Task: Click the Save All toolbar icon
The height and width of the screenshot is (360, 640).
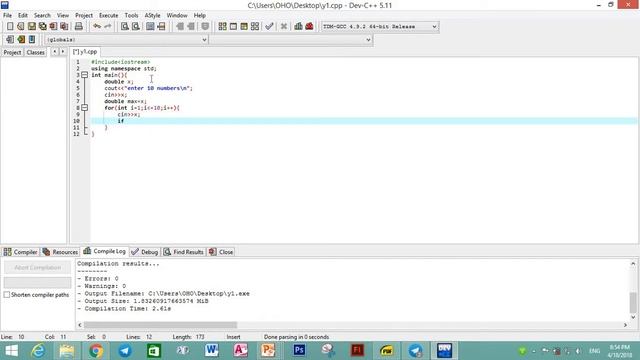Action: (x=42, y=27)
